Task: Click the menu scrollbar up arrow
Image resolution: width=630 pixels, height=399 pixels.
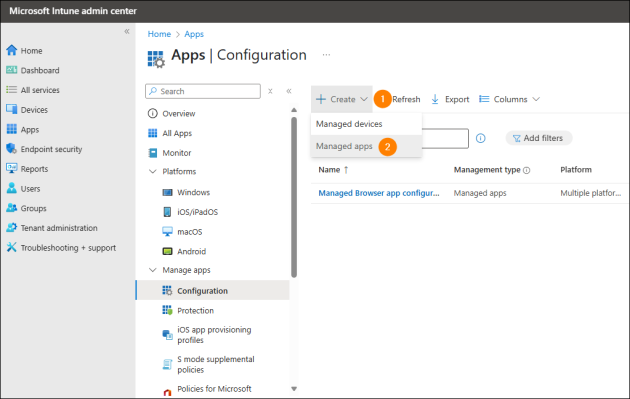Action: pos(294,110)
